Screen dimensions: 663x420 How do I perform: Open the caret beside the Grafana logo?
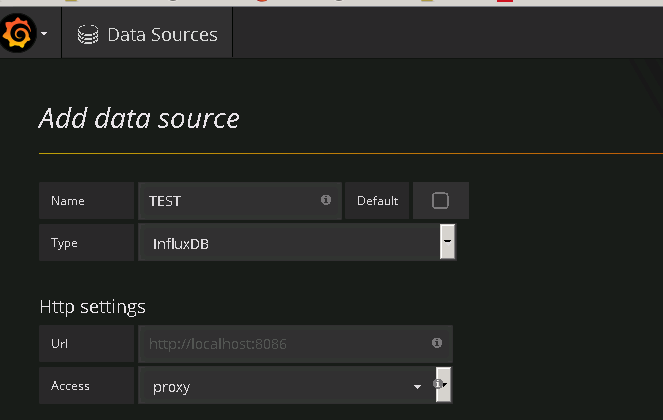coord(44,35)
